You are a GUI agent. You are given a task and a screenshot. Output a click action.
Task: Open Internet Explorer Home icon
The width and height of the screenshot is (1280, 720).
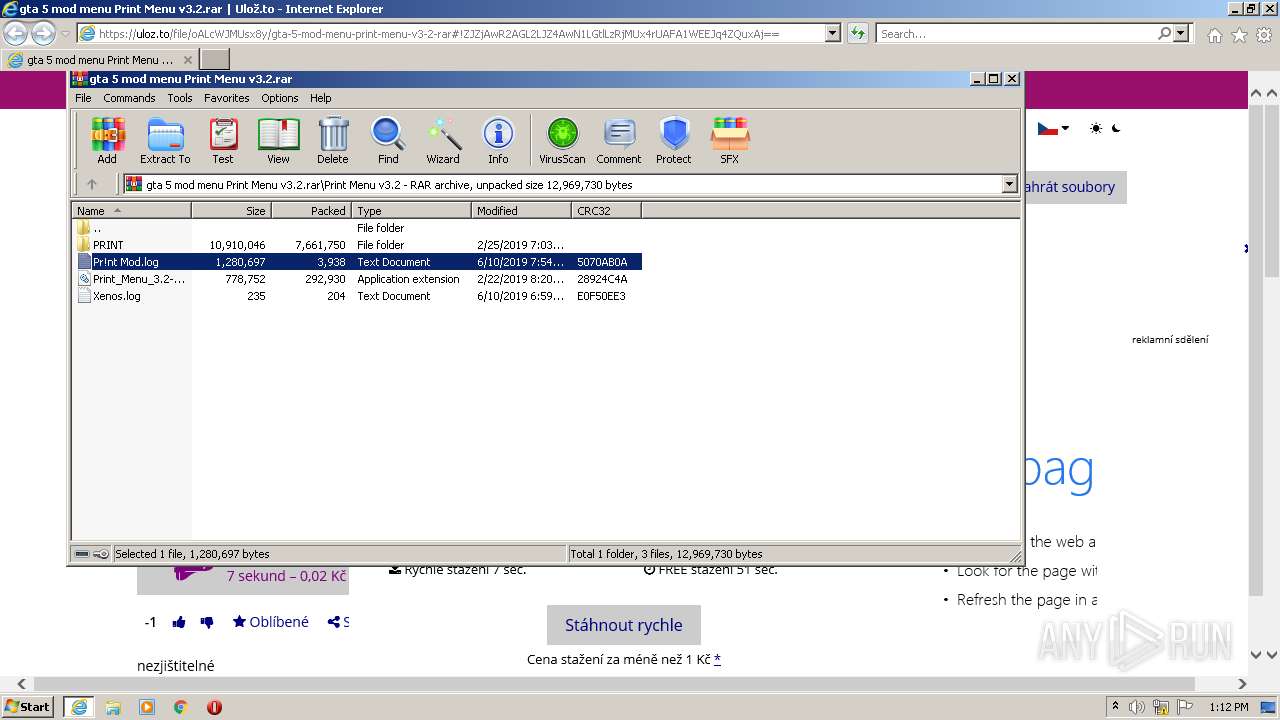[x=1214, y=35]
